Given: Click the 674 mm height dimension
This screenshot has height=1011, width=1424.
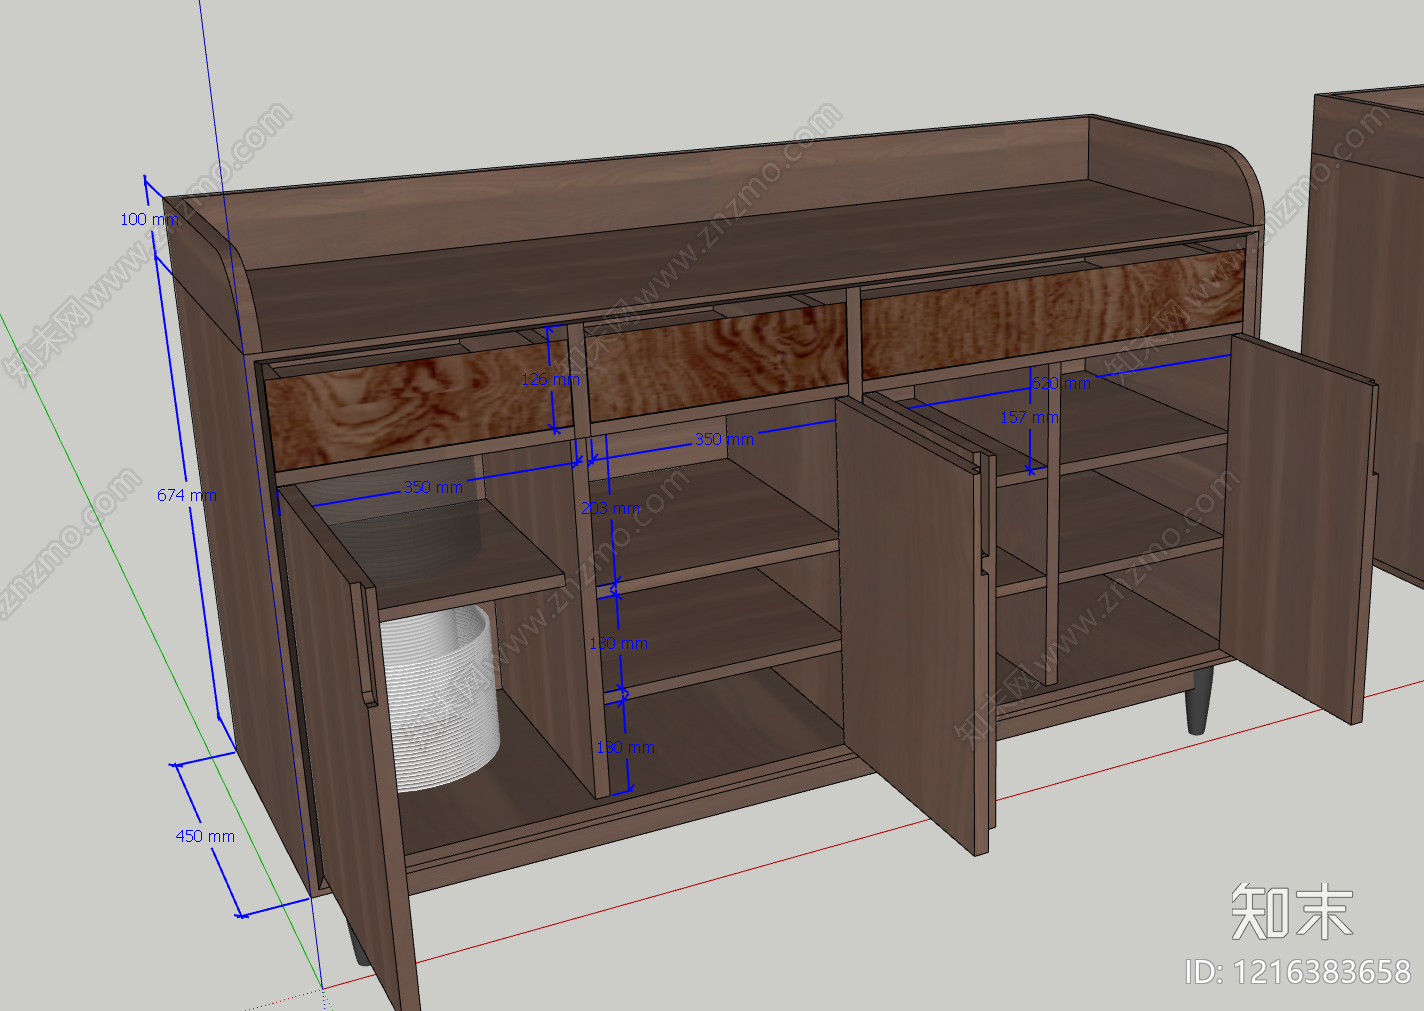Looking at the screenshot, I should pyautogui.click(x=186, y=495).
